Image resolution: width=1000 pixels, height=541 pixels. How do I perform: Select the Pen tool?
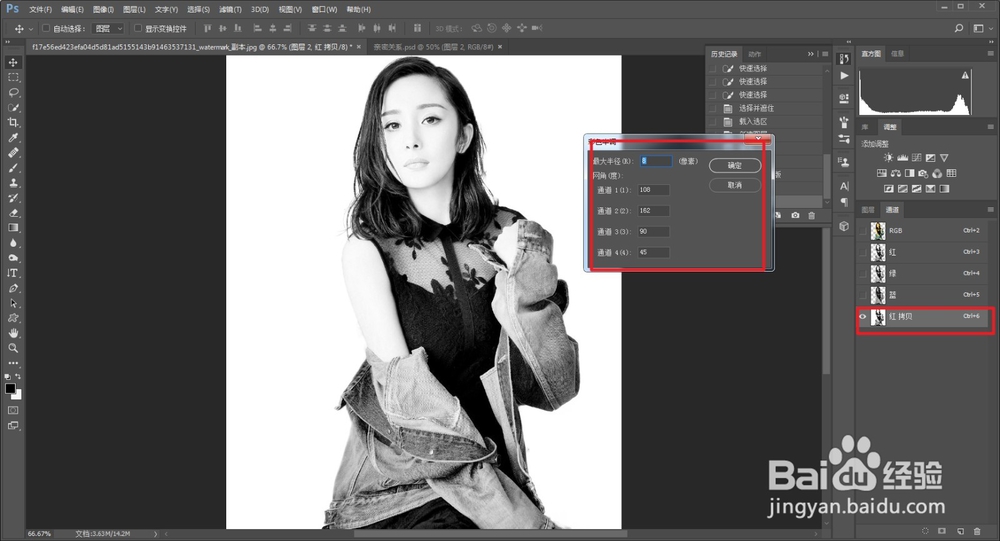coord(13,288)
